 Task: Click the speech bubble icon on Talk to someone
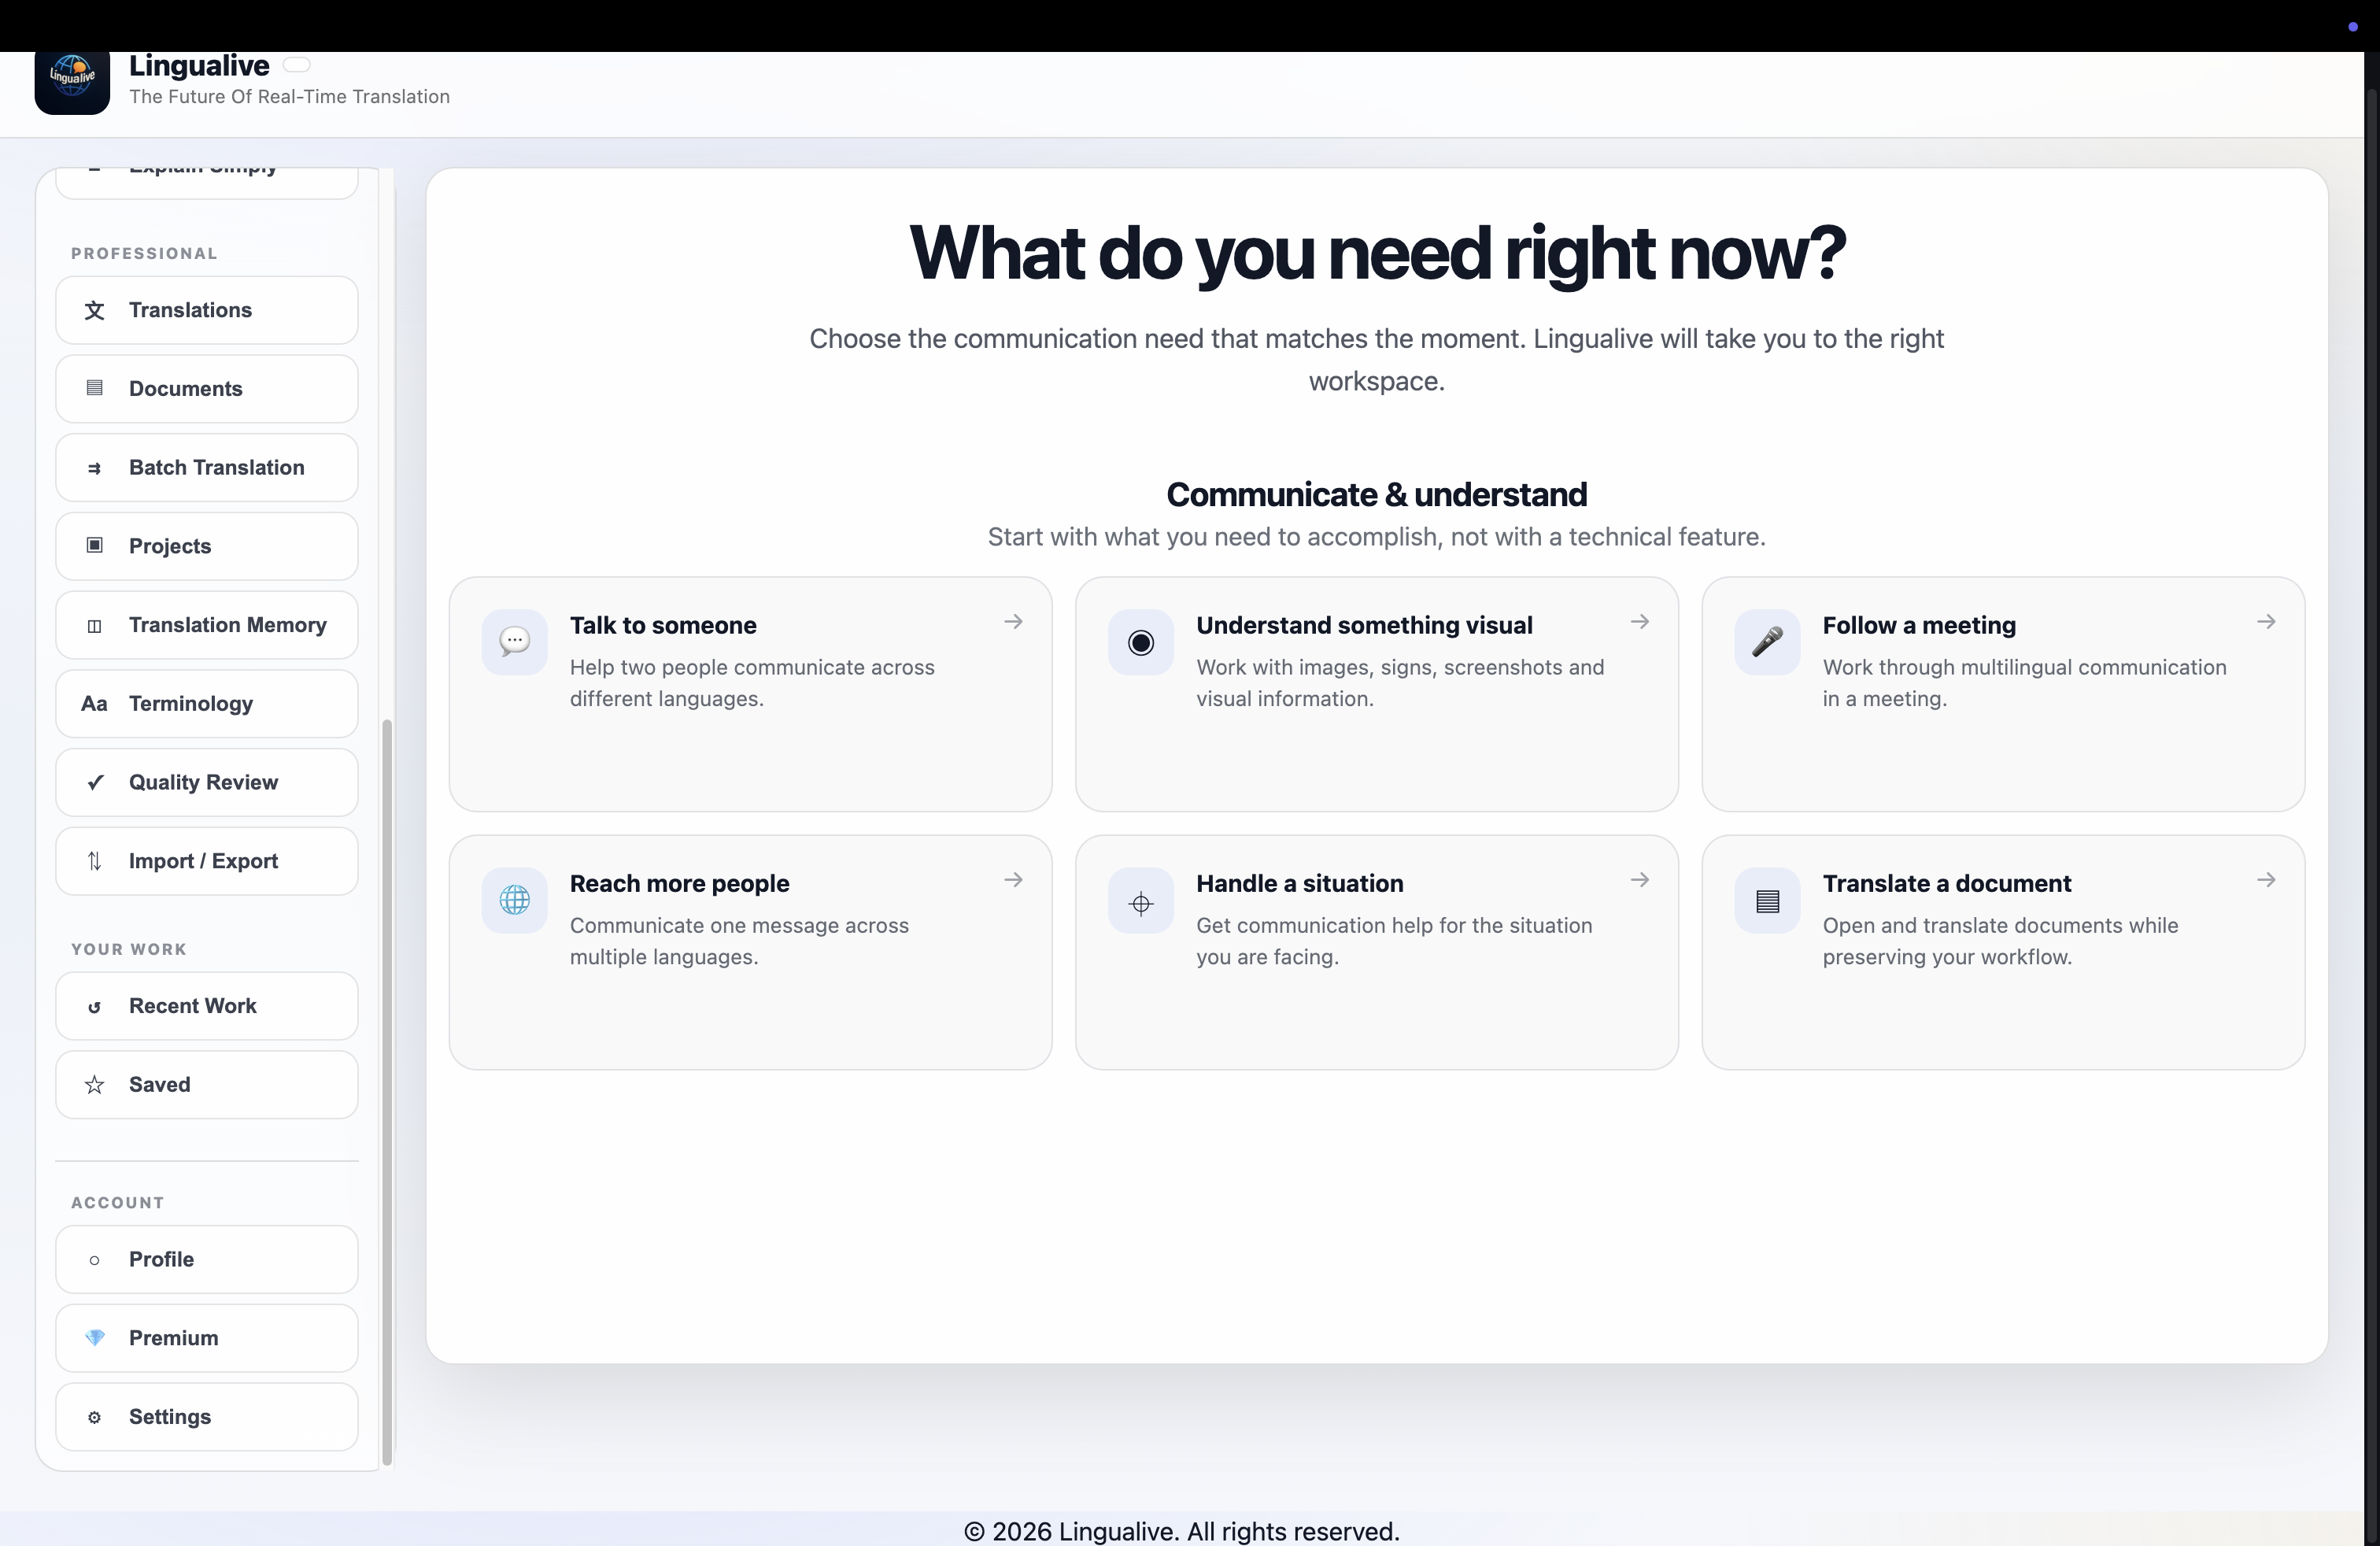click(x=514, y=642)
